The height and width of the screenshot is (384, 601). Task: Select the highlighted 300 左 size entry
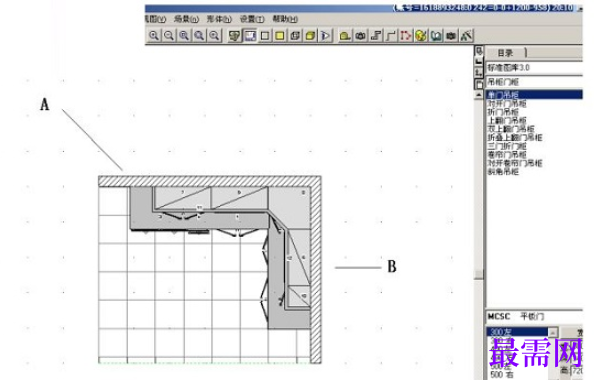click(x=517, y=332)
